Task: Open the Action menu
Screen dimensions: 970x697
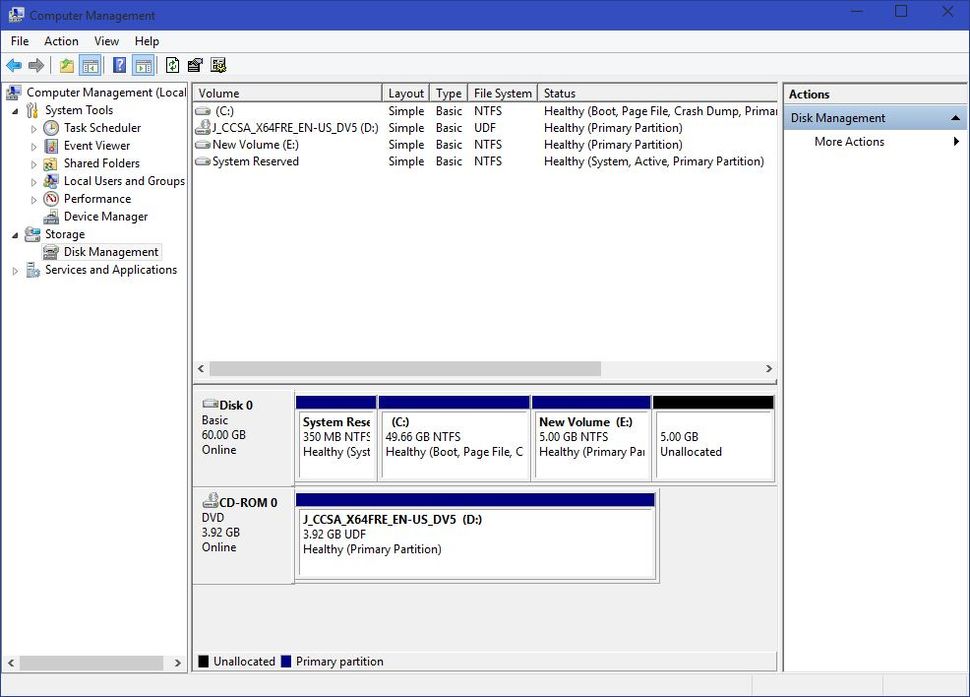Action: click(x=60, y=41)
